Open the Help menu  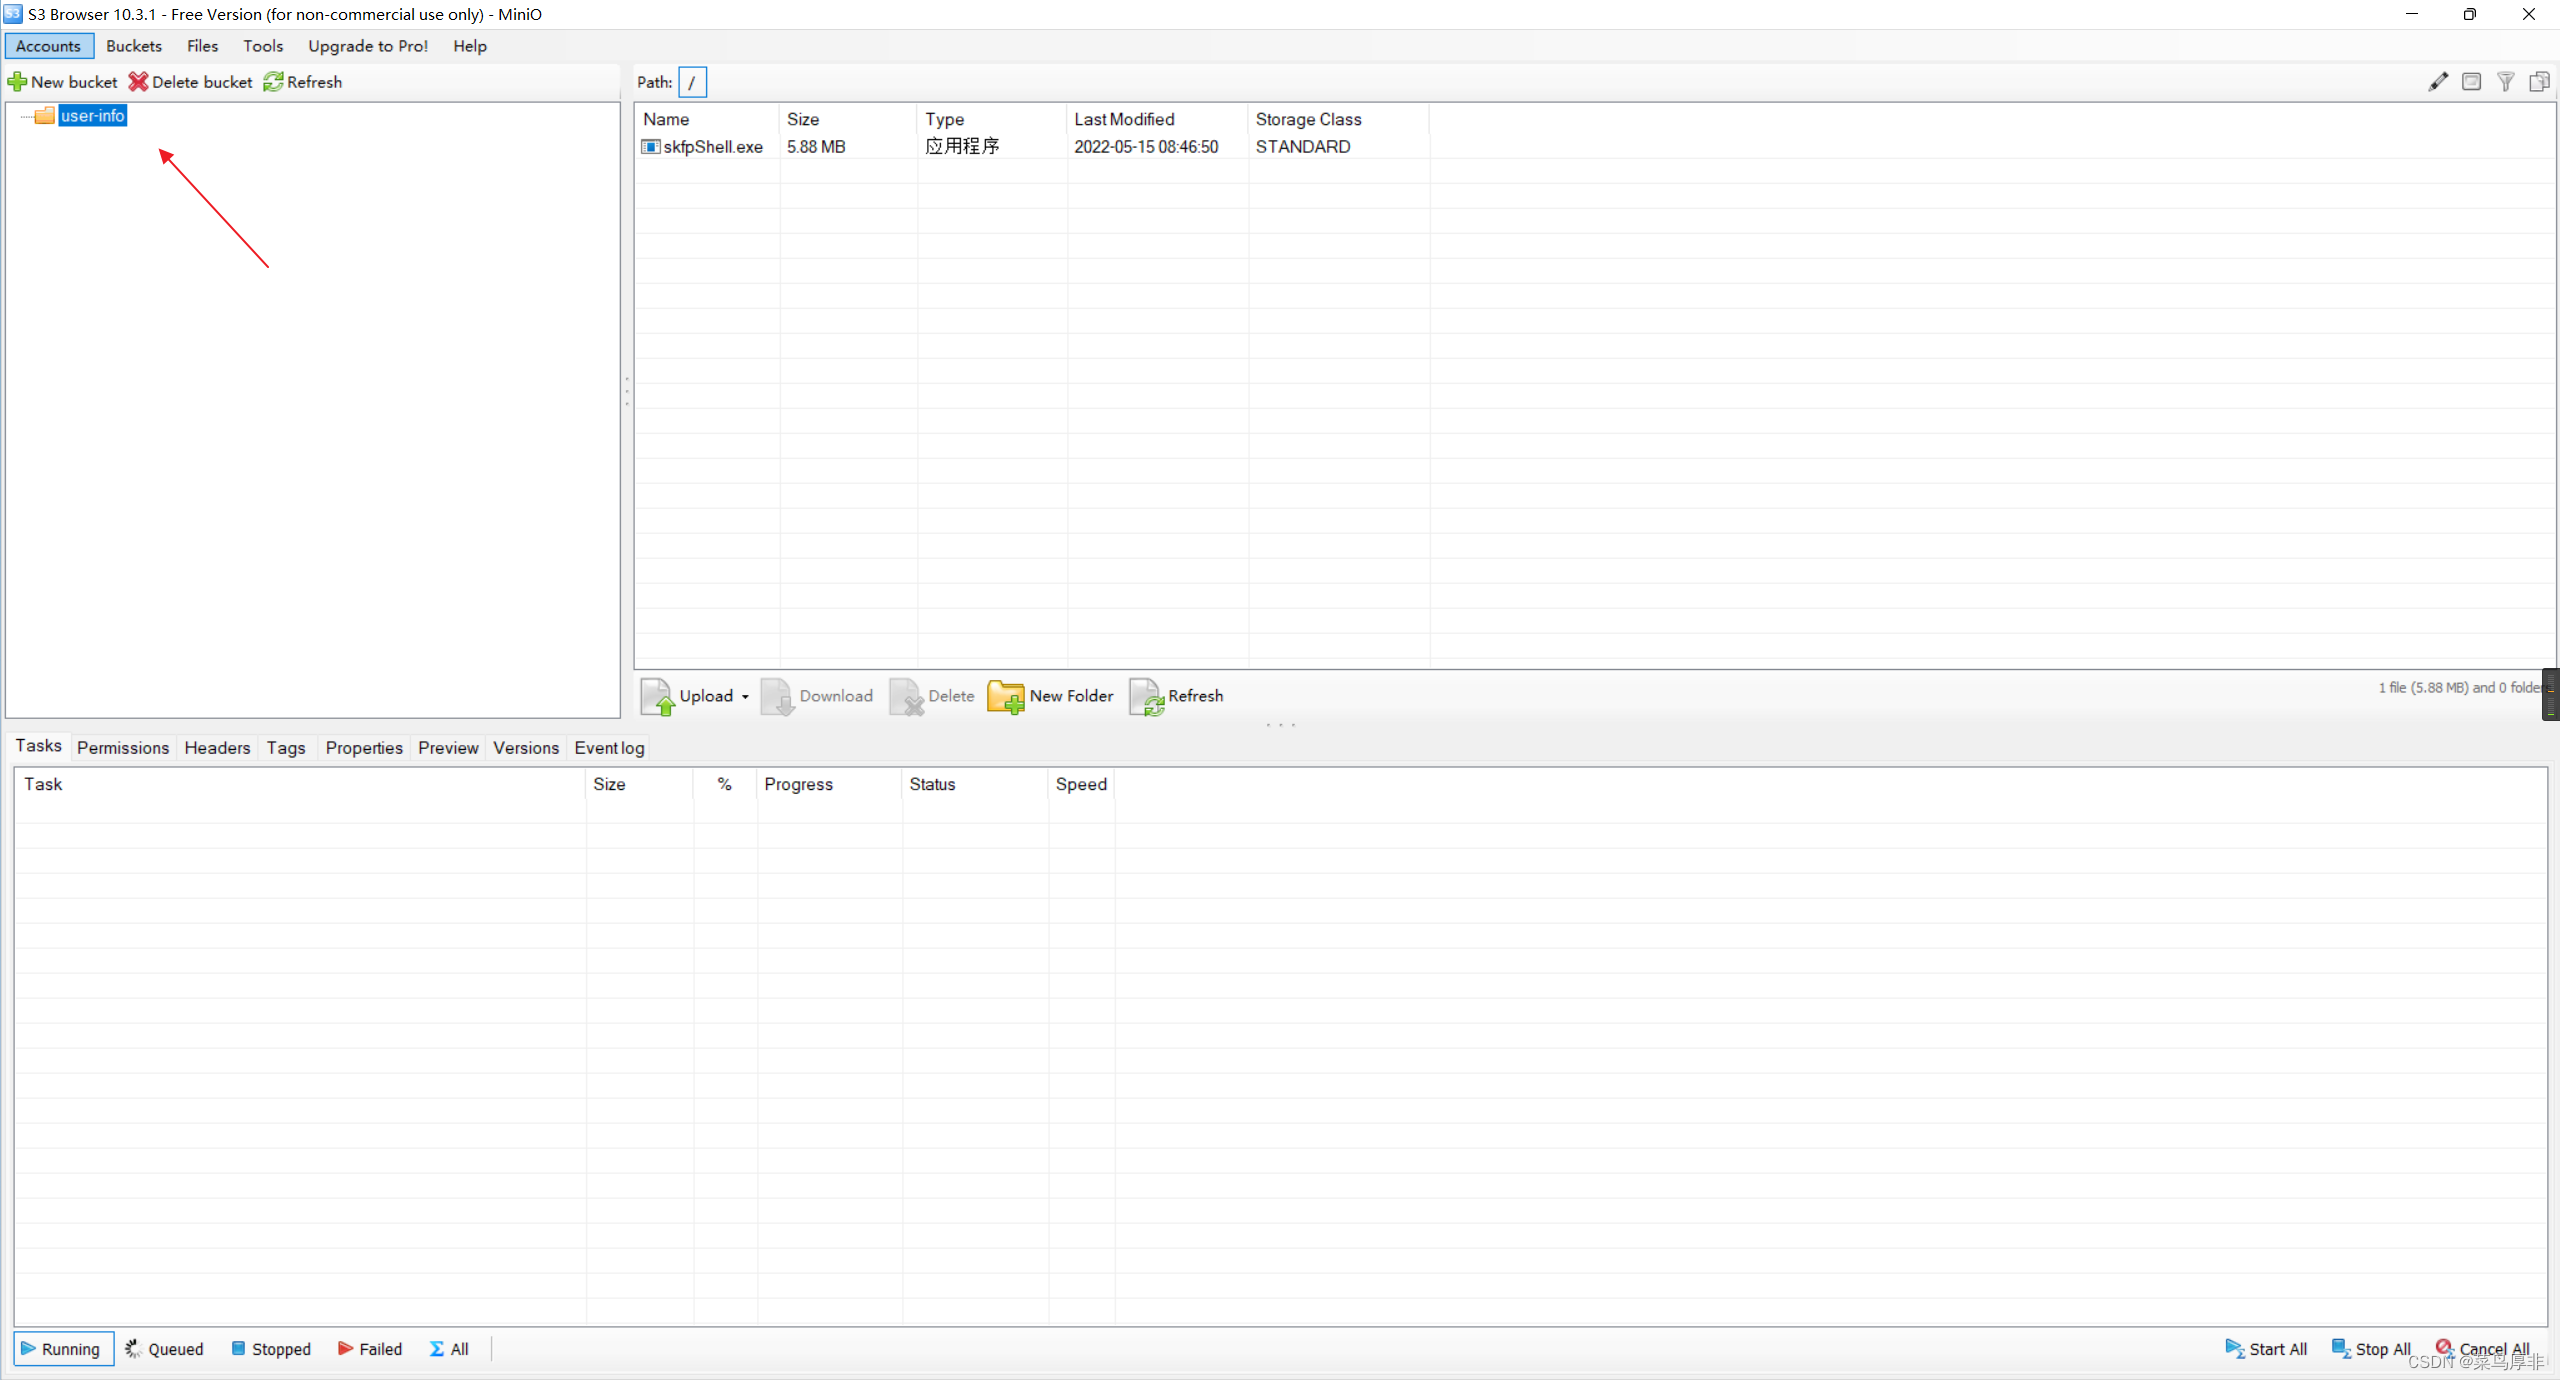(470, 46)
